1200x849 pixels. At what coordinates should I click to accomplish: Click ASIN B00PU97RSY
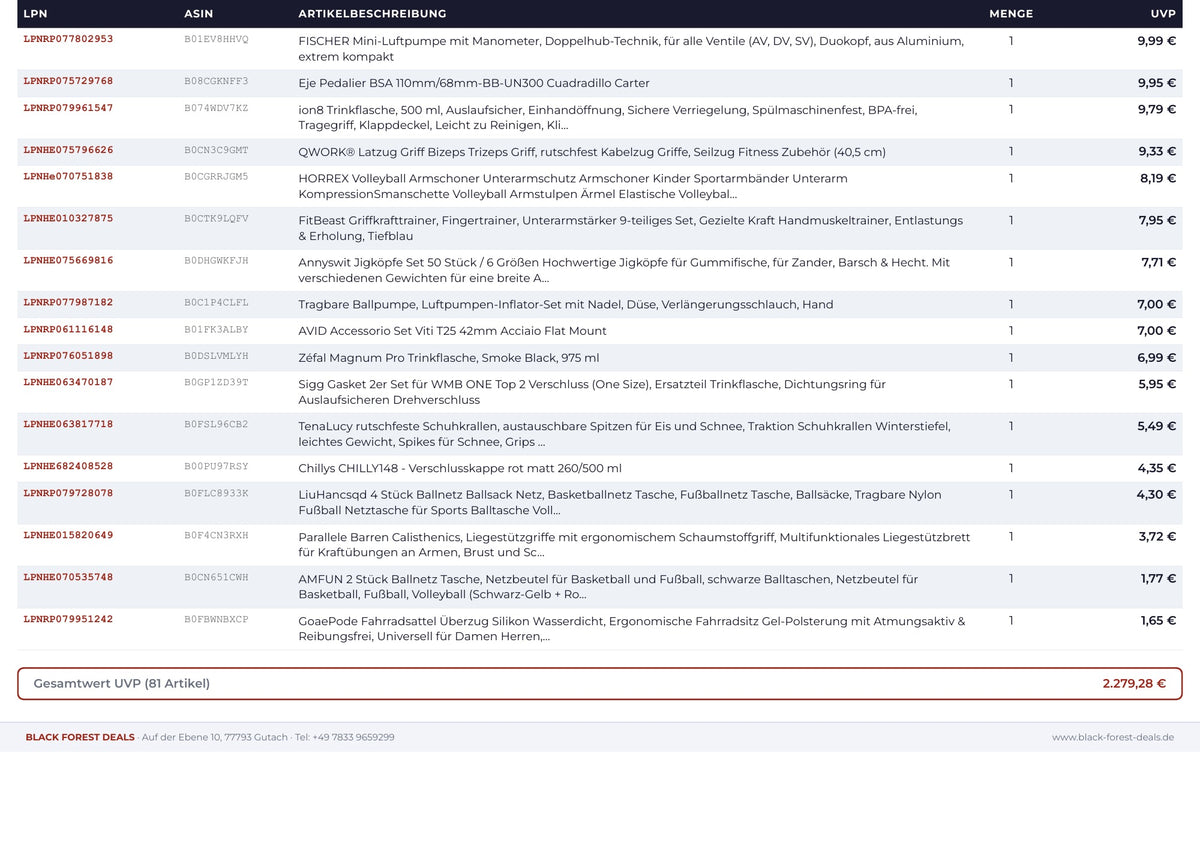(216, 466)
